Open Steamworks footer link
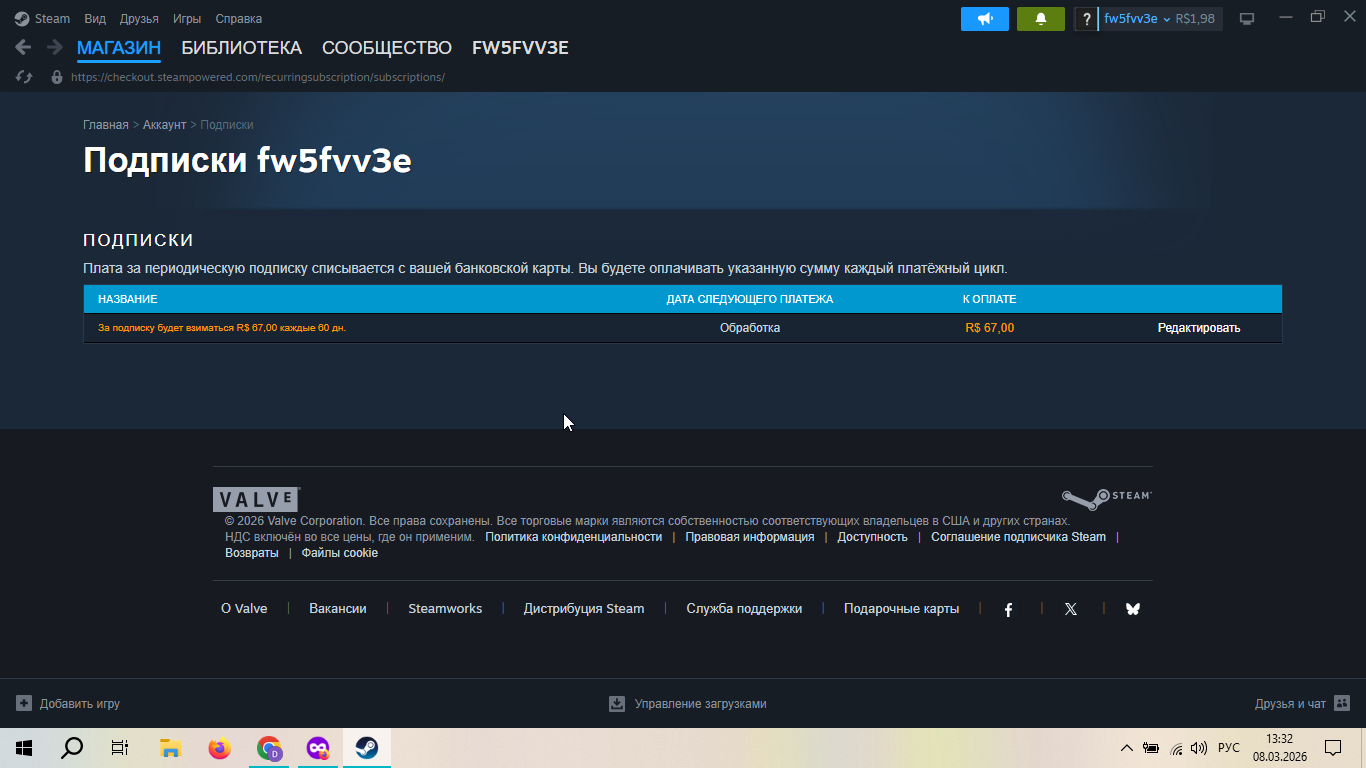 pyautogui.click(x=445, y=609)
